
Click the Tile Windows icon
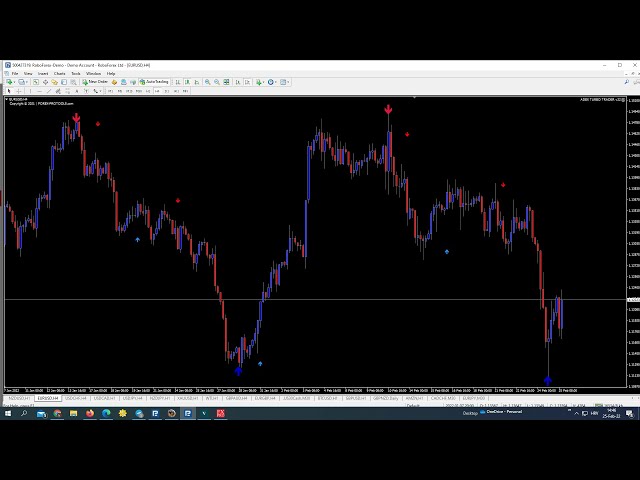pos(227,82)
